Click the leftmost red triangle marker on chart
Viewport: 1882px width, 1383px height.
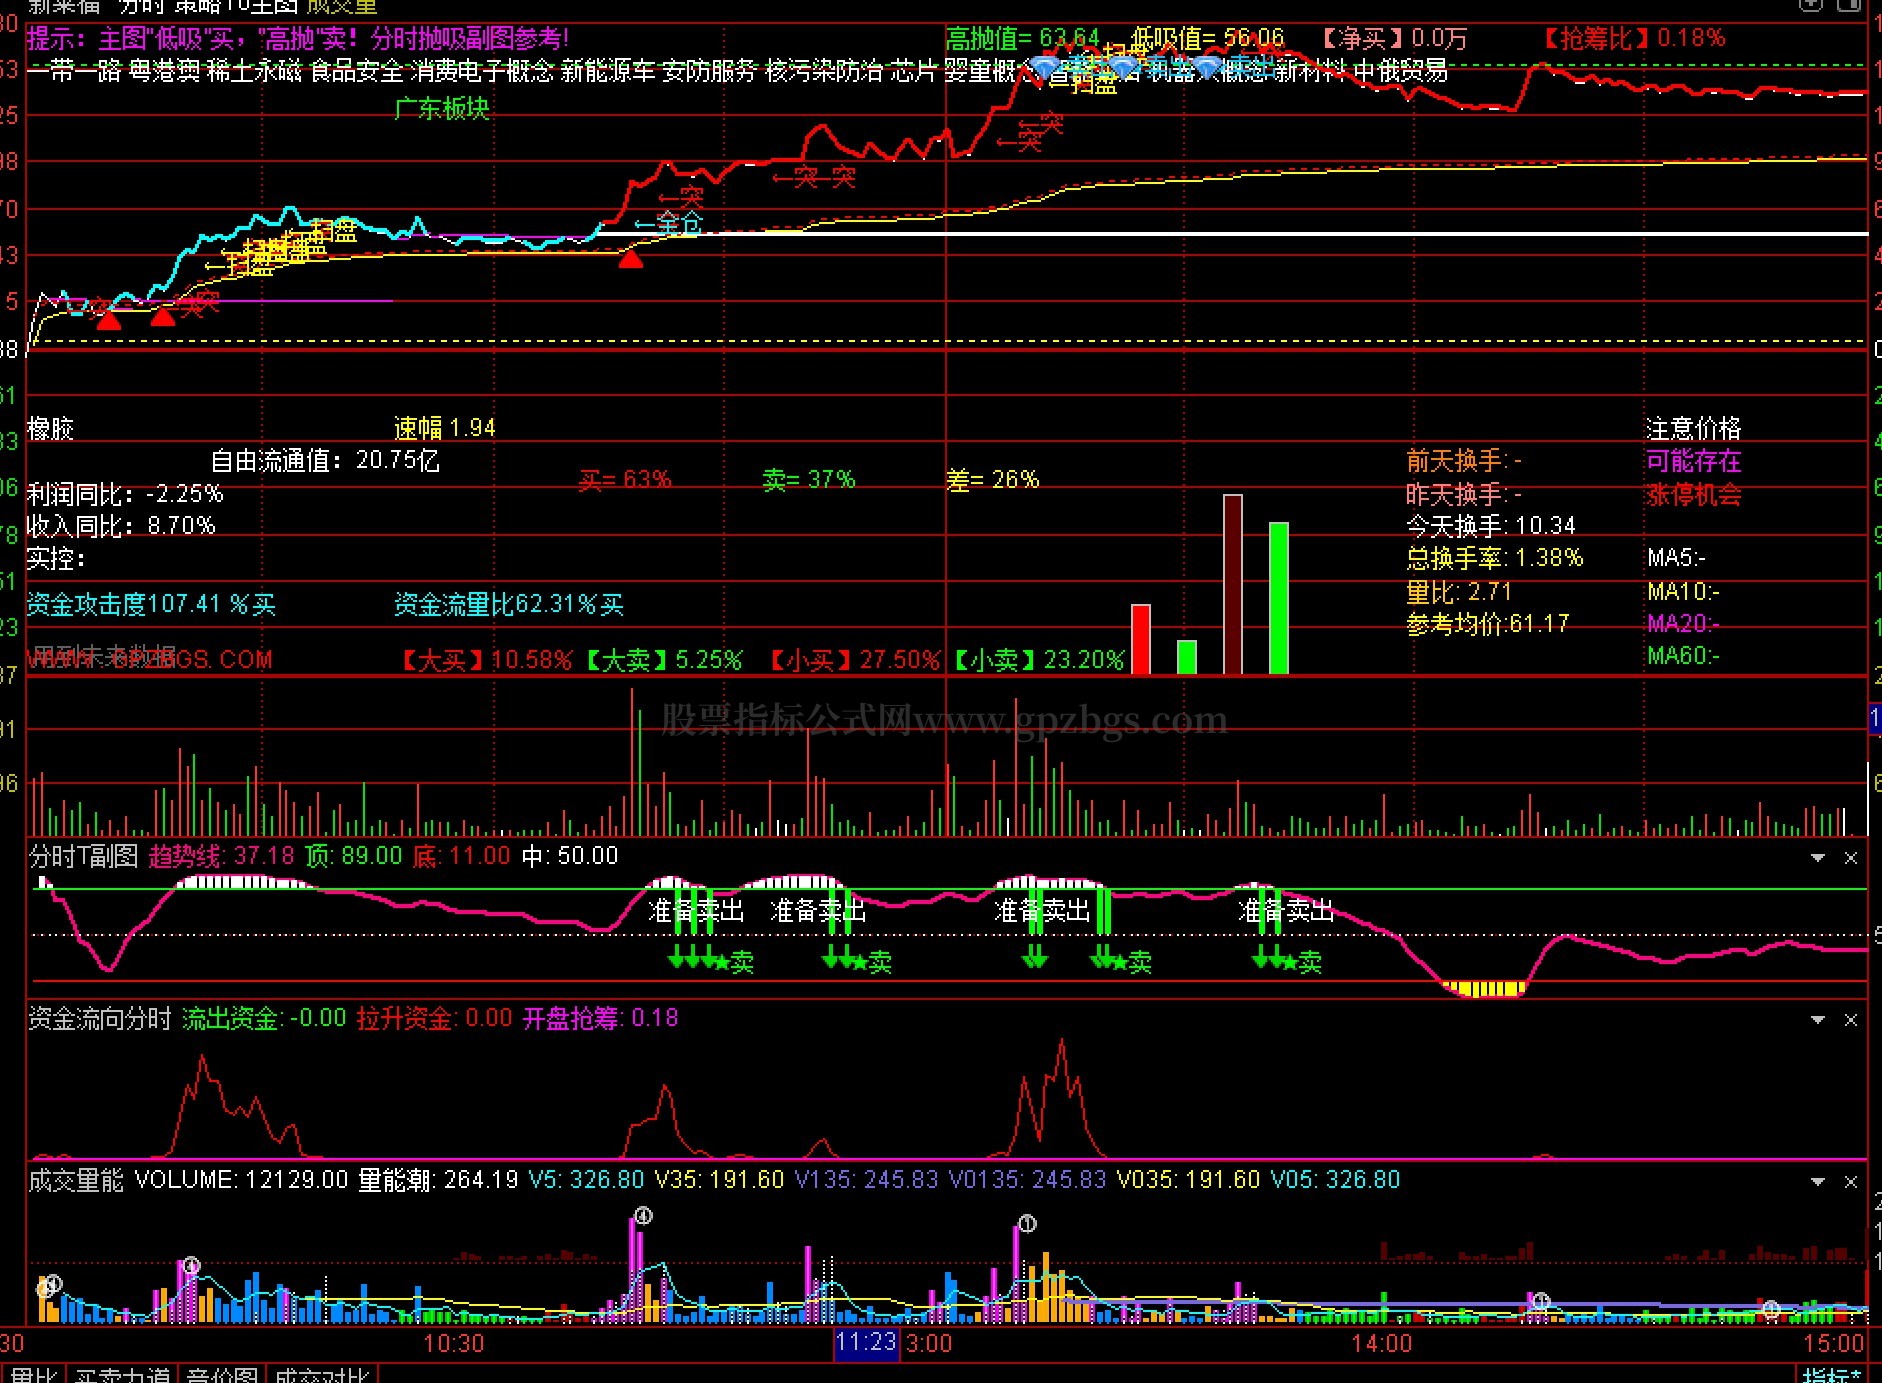[x=108, y=320]
